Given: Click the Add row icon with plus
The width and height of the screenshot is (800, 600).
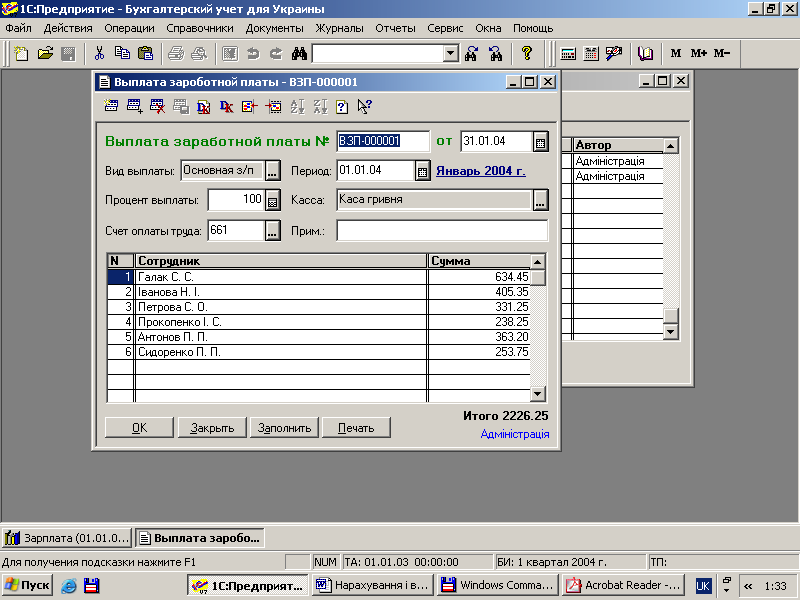Looking at the screenshot, I should tap(134, 106).
